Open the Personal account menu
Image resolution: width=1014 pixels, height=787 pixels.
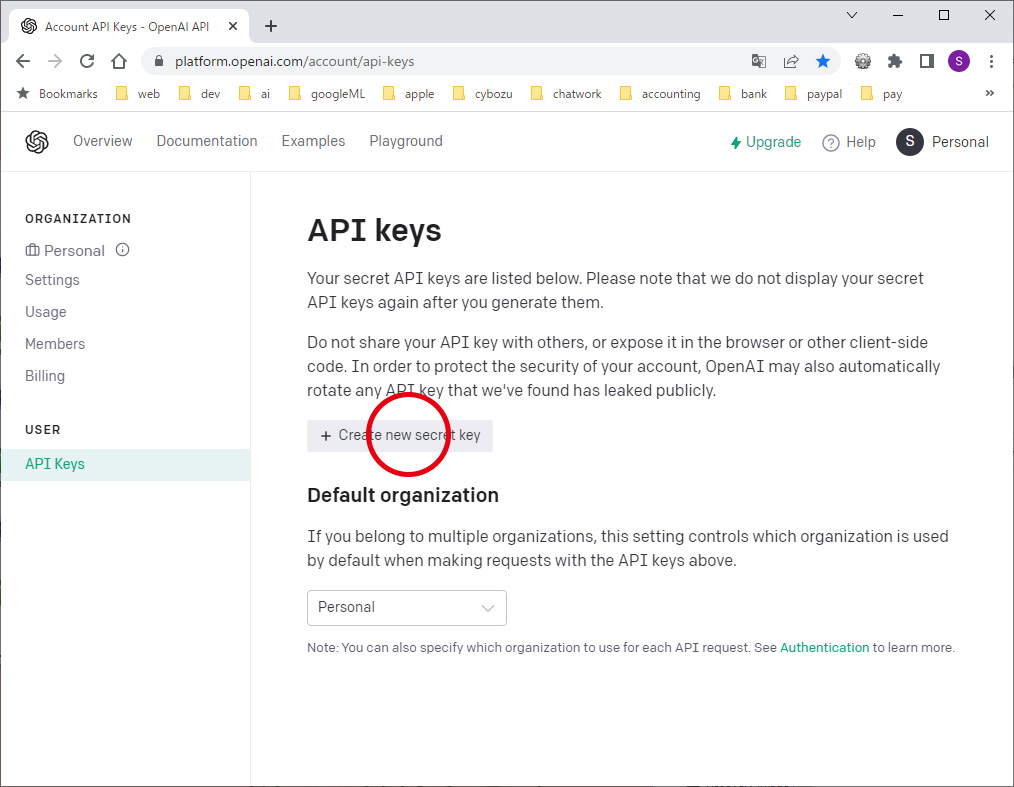pos(942,142)
